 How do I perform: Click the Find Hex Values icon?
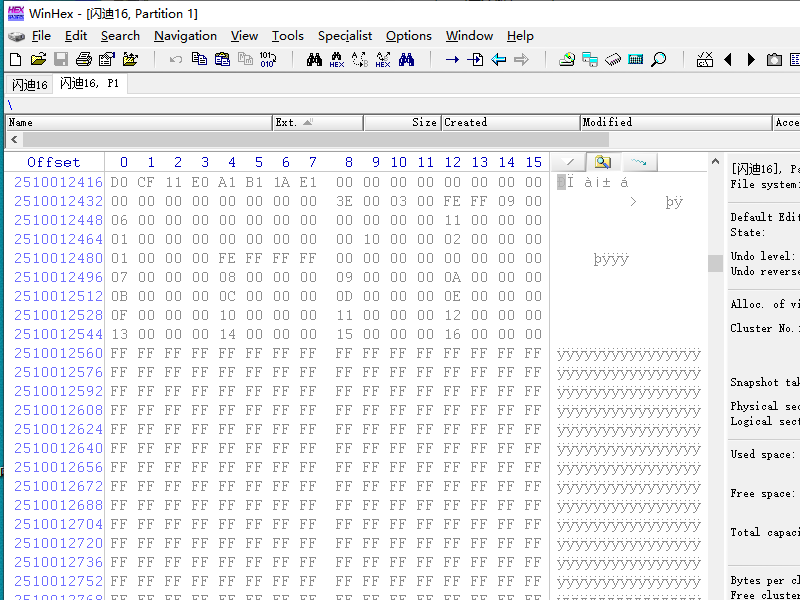point(337,60)
